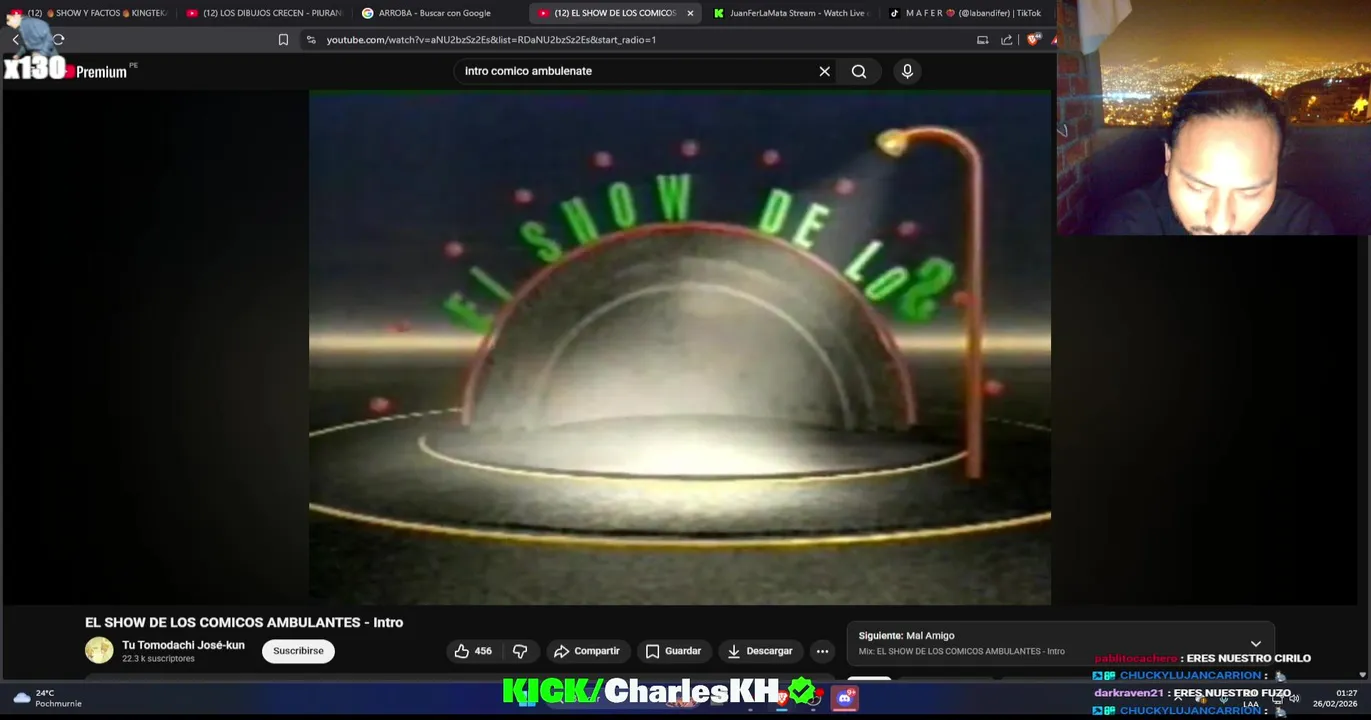Click the bookmark icon in the address bar

pyautogui.click(x=283, y=40)
